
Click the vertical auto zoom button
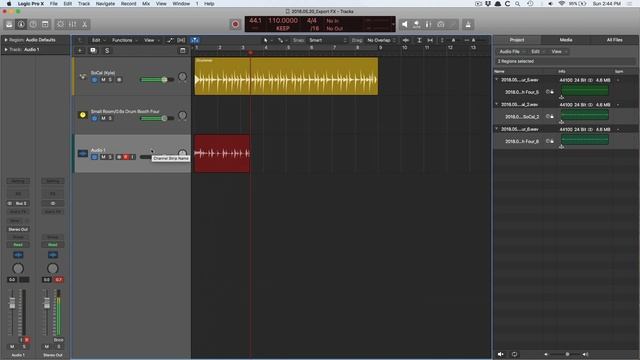[419, 40]
